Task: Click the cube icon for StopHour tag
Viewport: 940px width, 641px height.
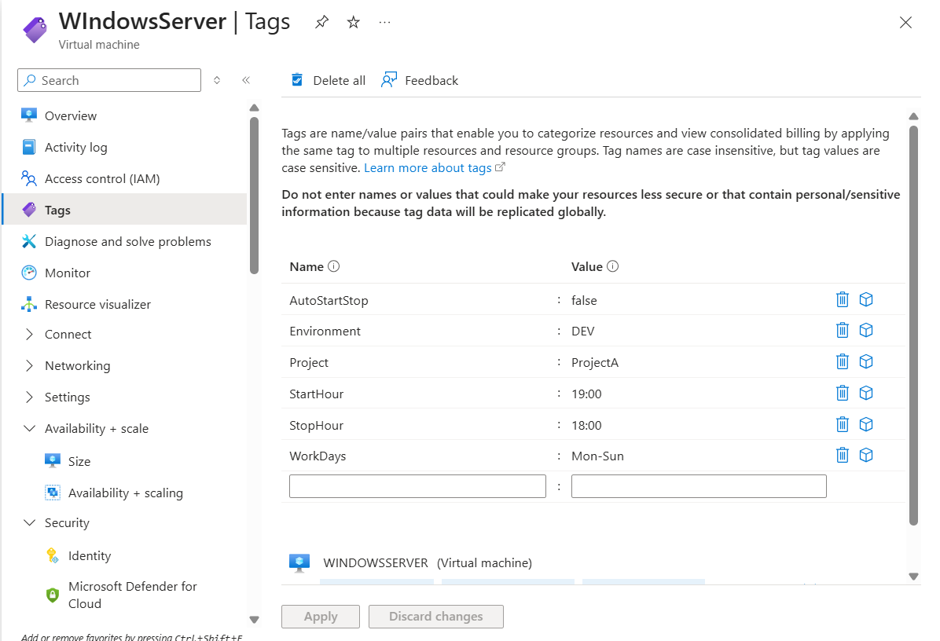Action: (x=866, y=425)
